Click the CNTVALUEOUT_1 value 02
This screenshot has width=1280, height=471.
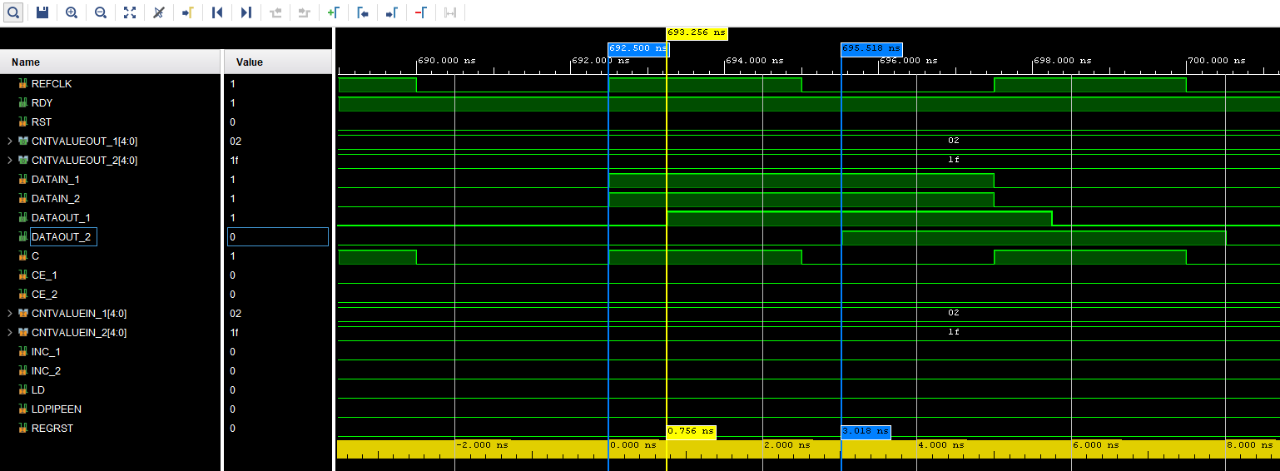(x=236, y=141)
